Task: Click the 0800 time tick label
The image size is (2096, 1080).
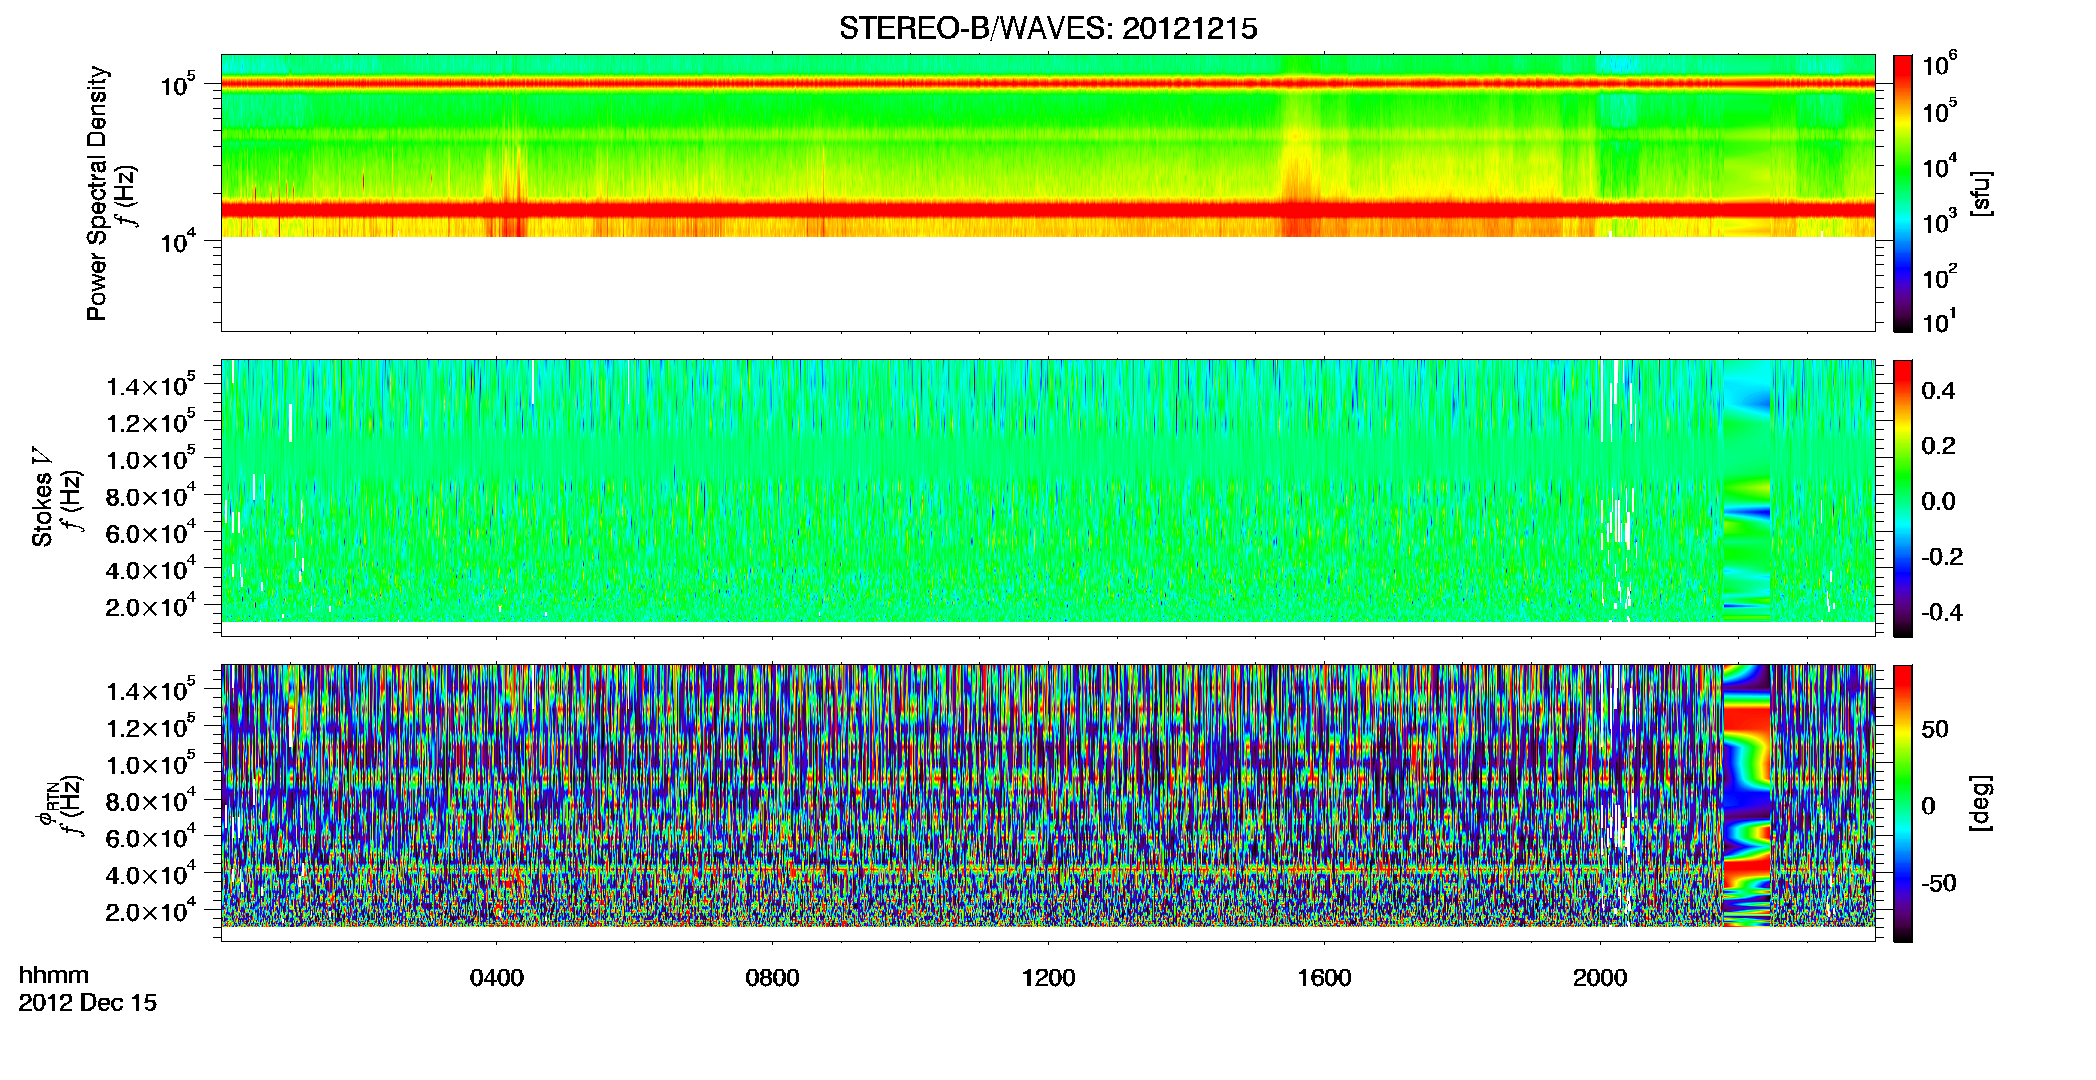Action: tap(772, 978)
